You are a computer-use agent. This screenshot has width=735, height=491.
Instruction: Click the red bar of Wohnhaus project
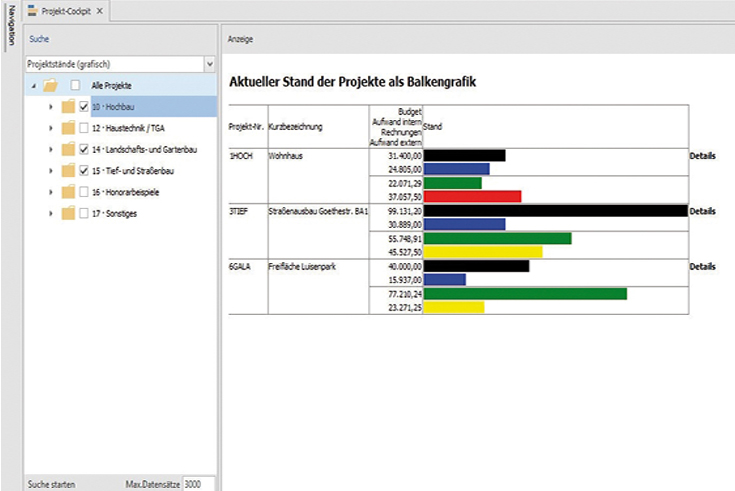472,197
